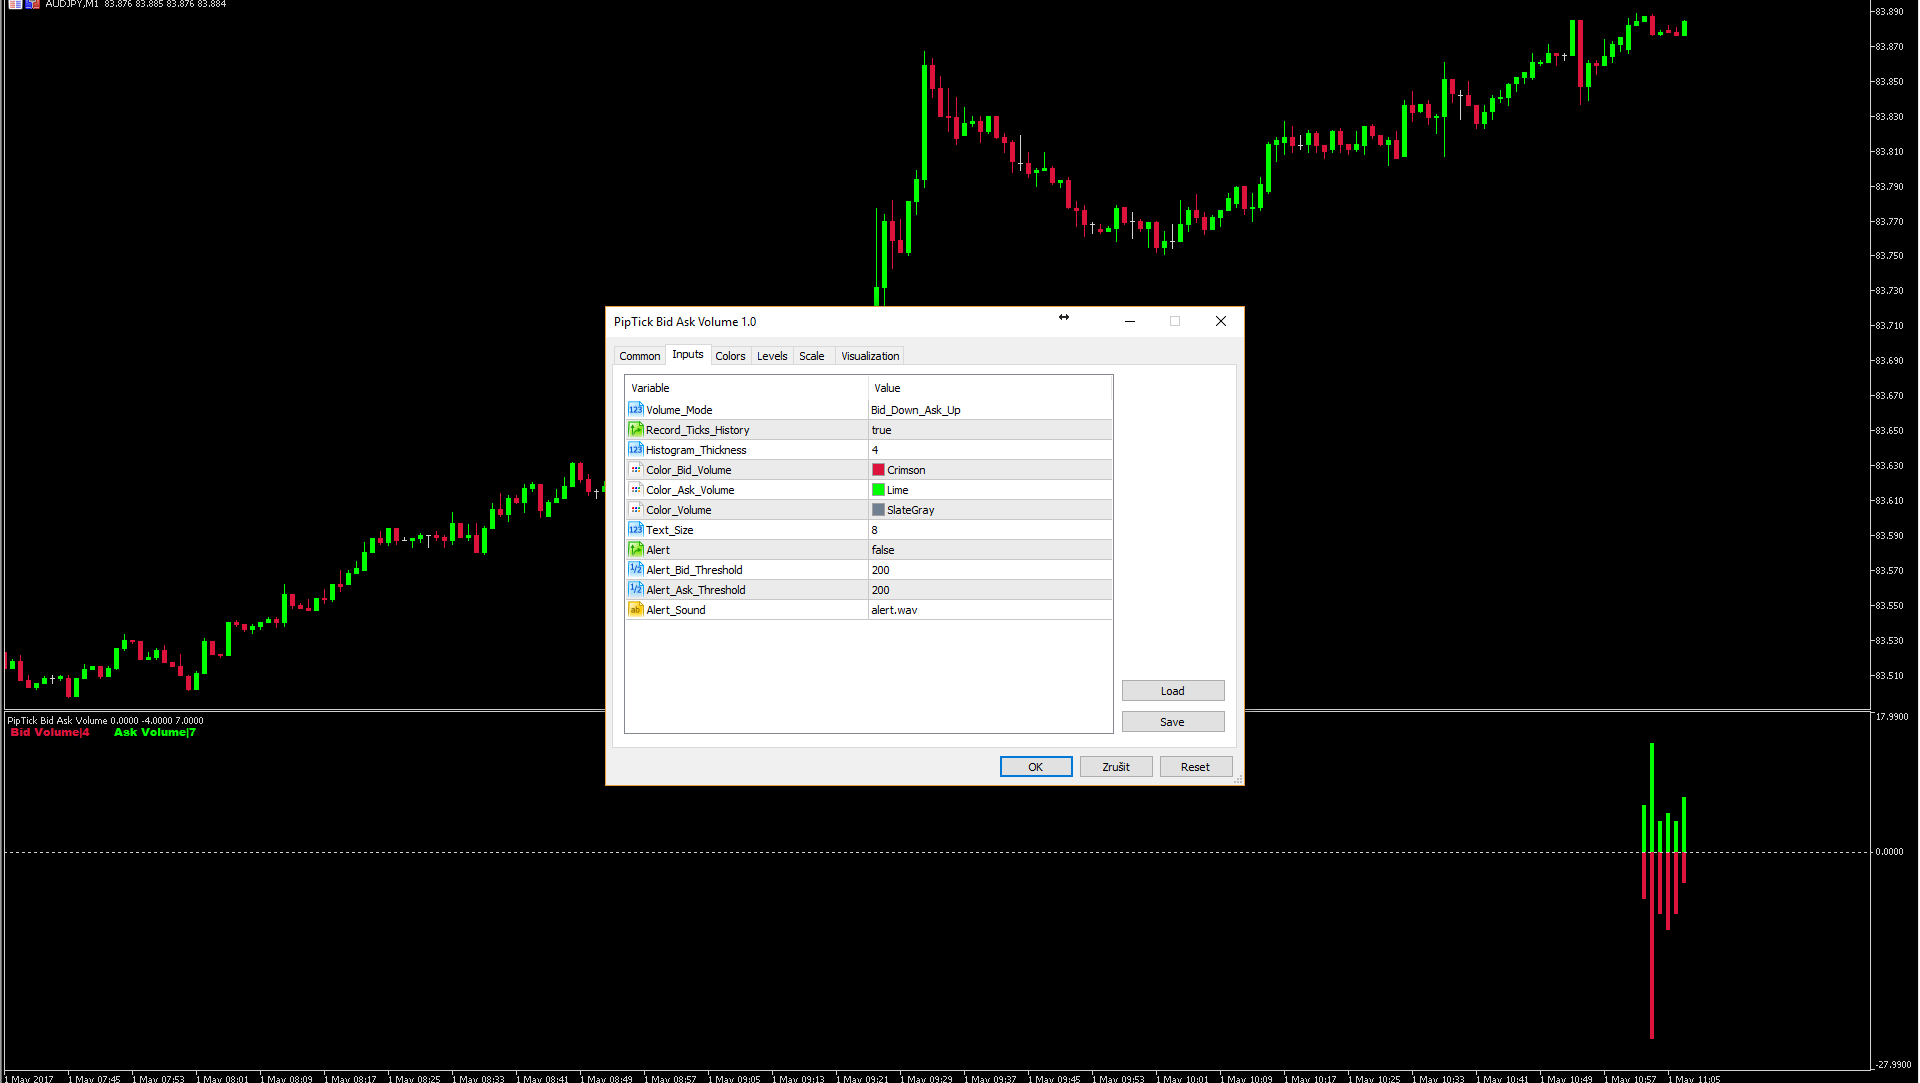Click the Color_Volume color type icon

point(635,509)
